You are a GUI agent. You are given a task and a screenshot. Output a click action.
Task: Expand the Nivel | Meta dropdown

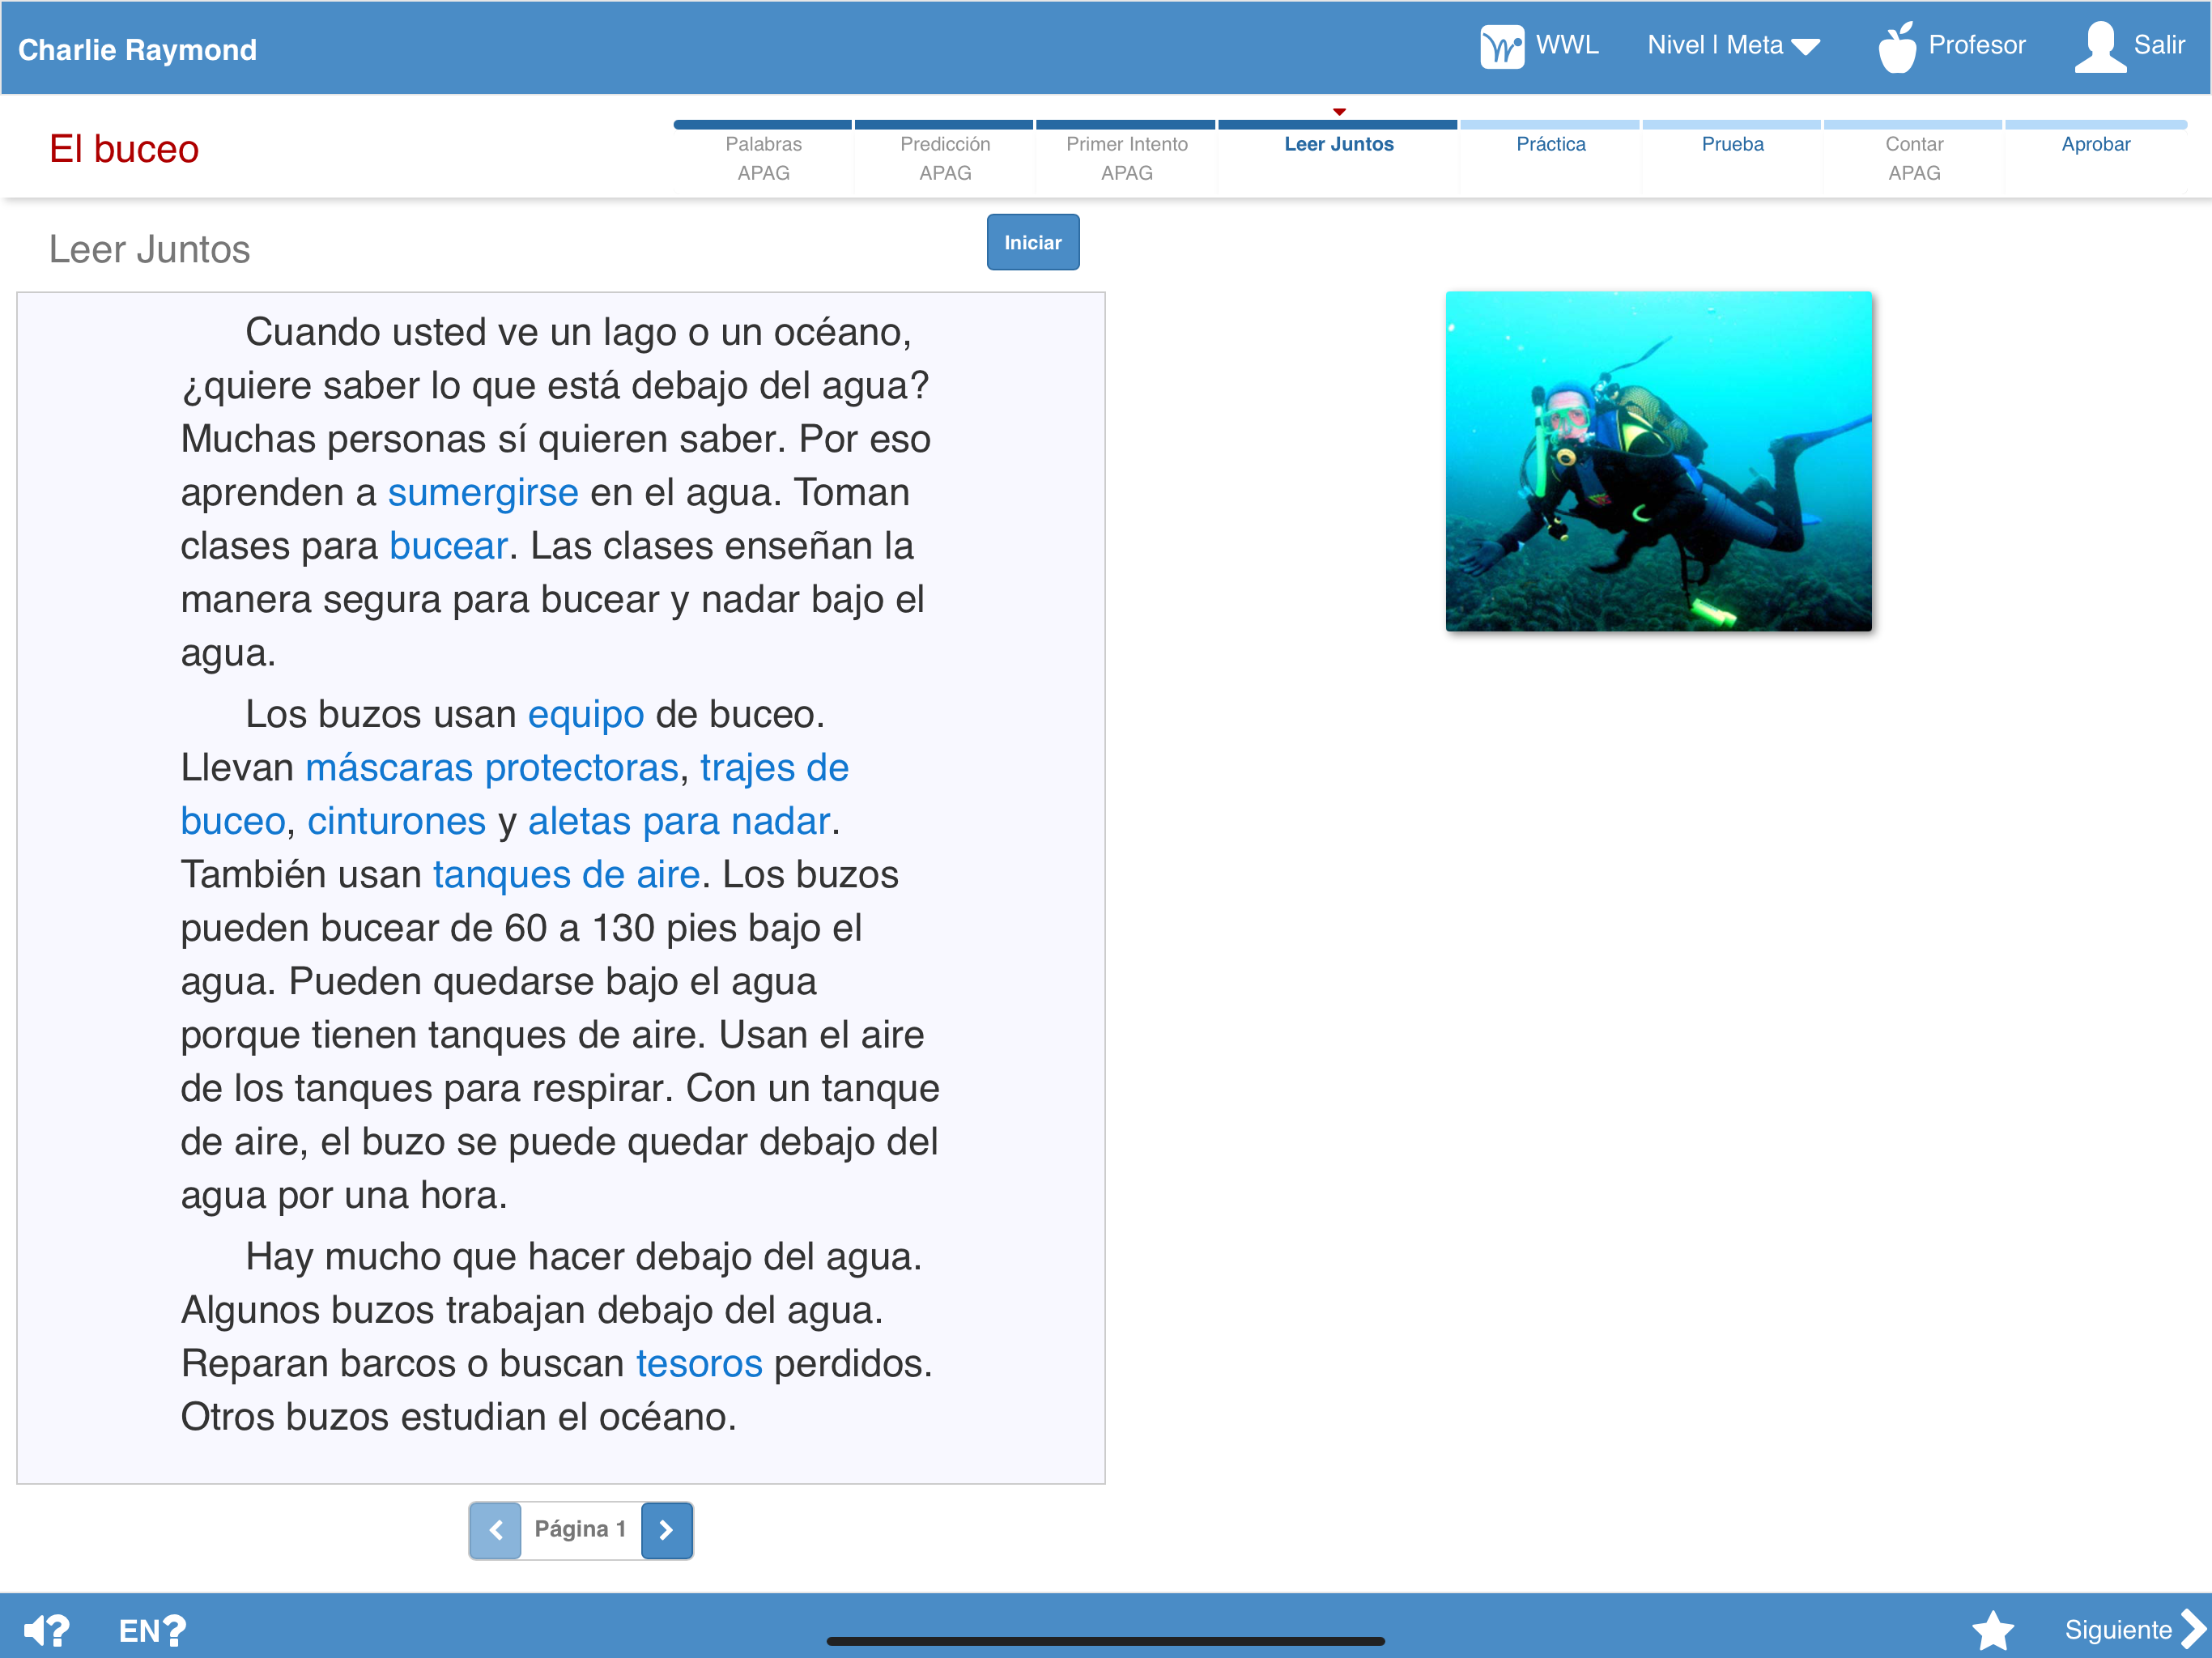(1733, 46)
